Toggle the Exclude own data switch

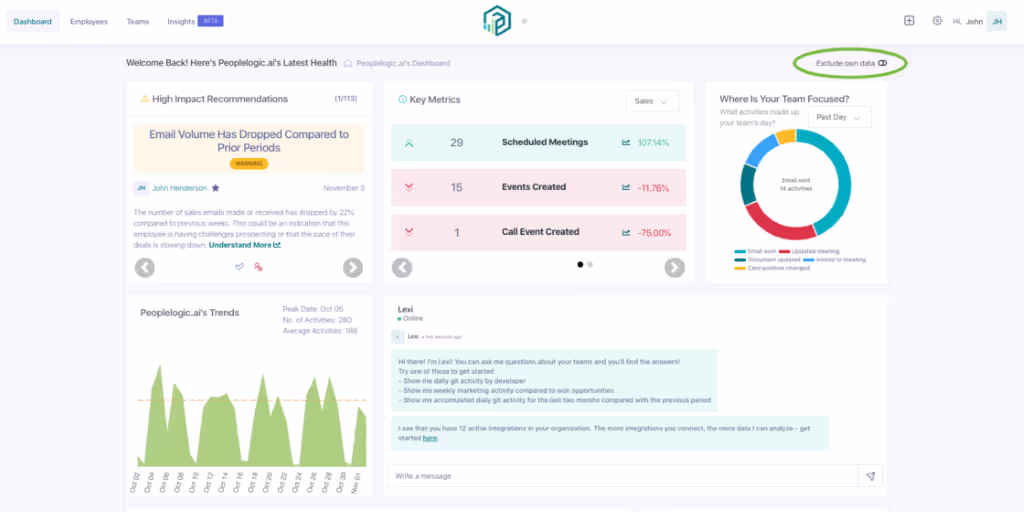coord(882,63)
